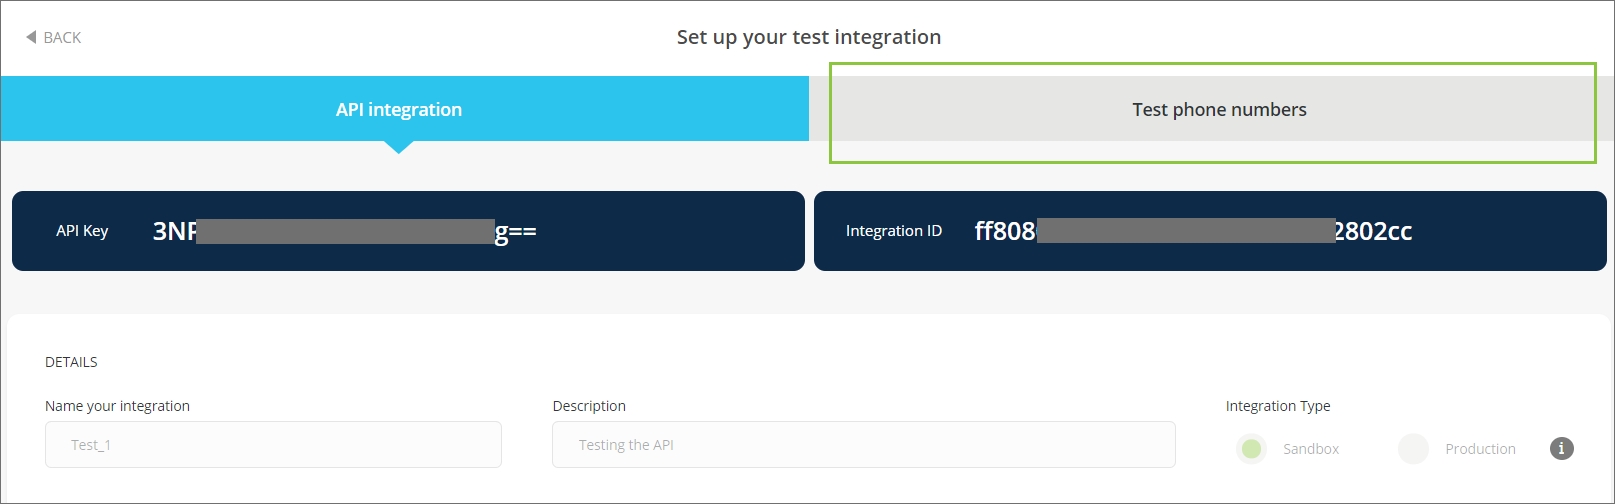Click the API Key label

(82, 231)
